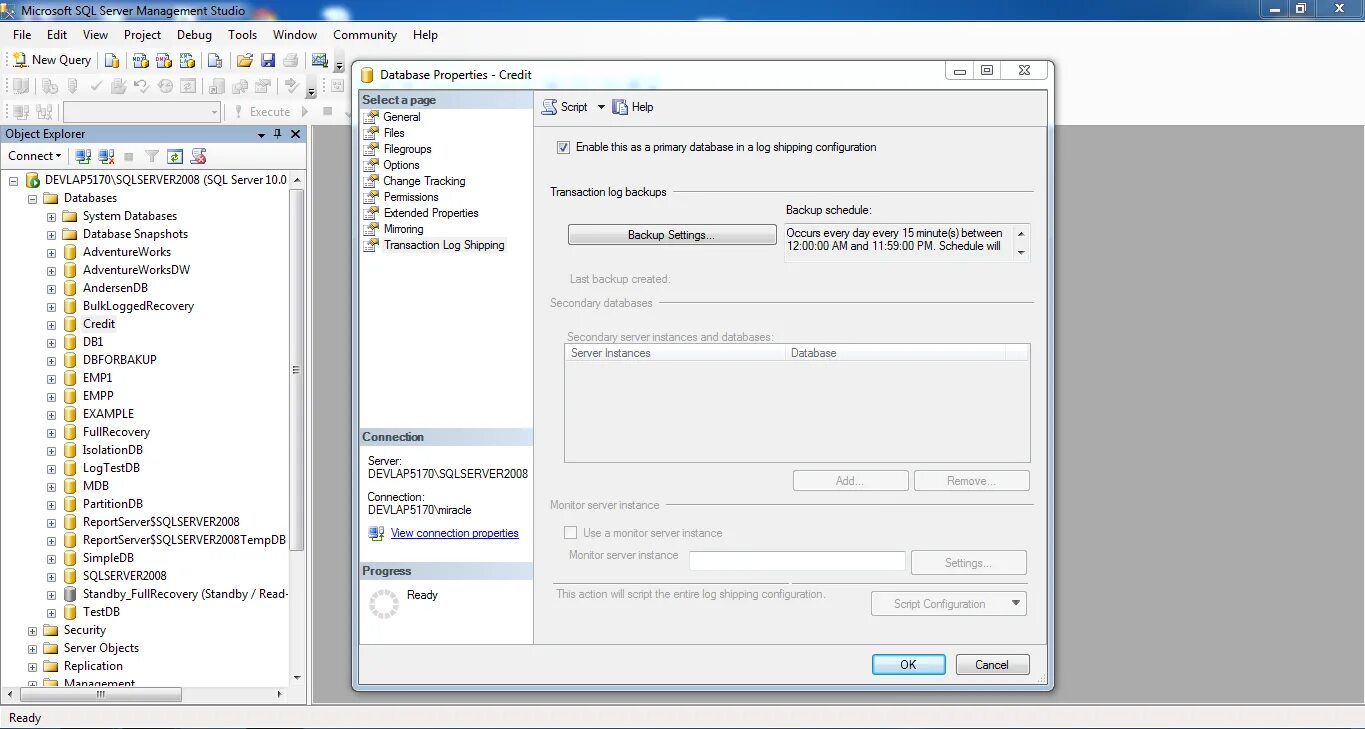The image size is (1365, 729).
Task: Refresh Object Explorer with the refresh icon
Action: 175,156
